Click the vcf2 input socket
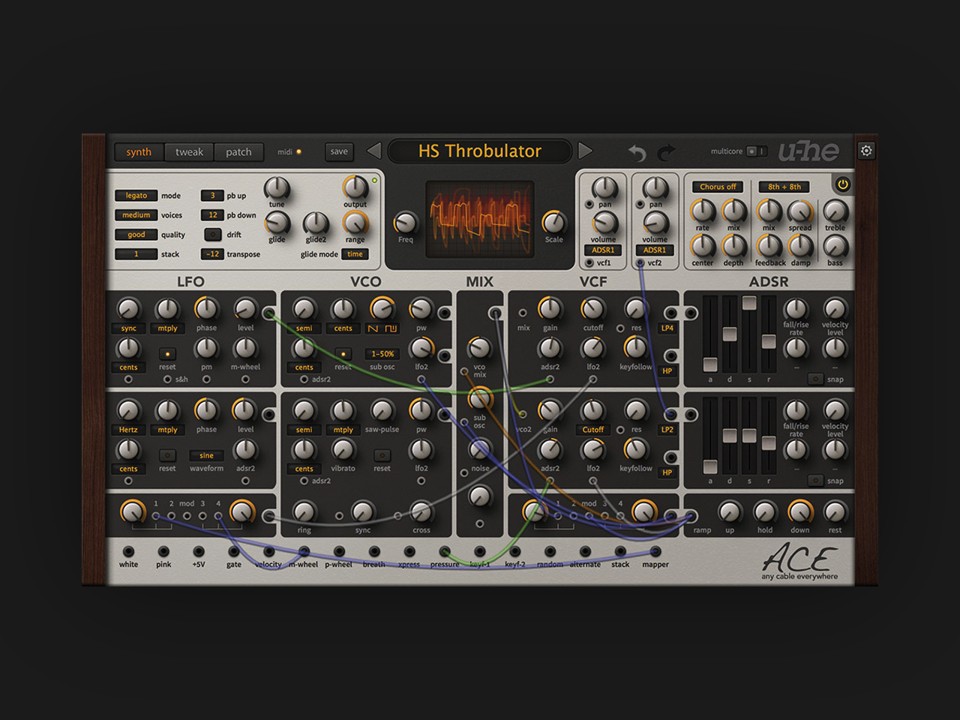 [640, 263]
